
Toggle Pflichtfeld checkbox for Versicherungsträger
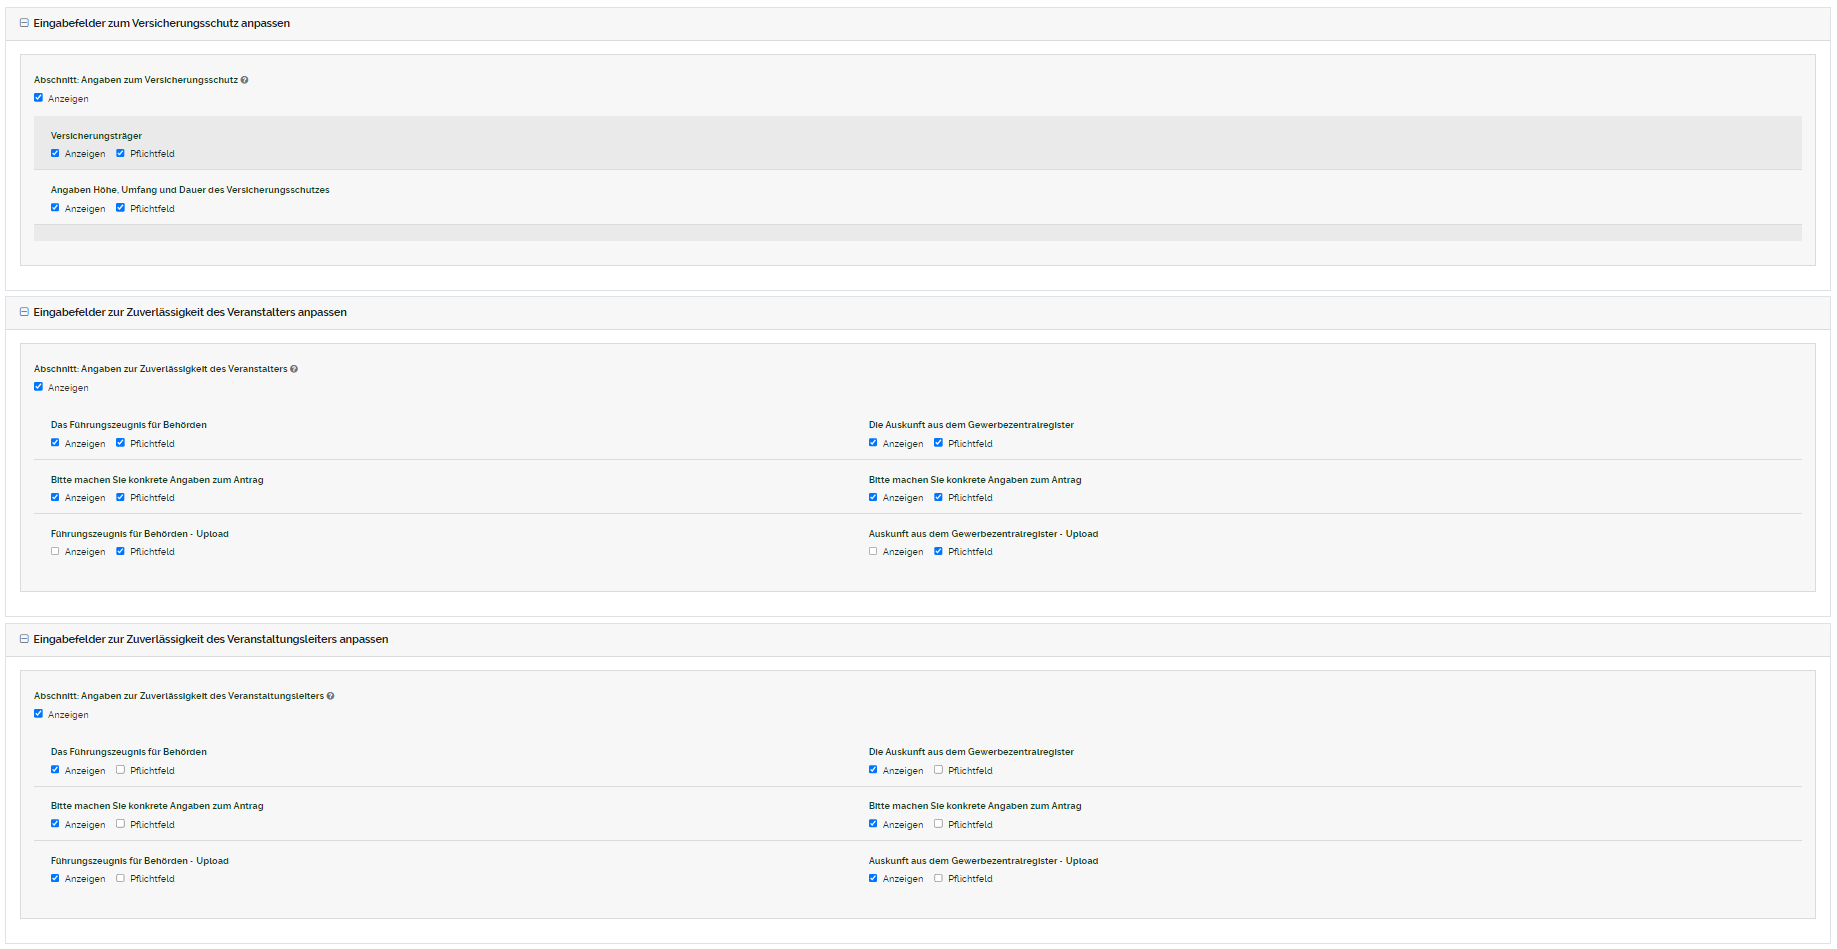tap(121, 154)
